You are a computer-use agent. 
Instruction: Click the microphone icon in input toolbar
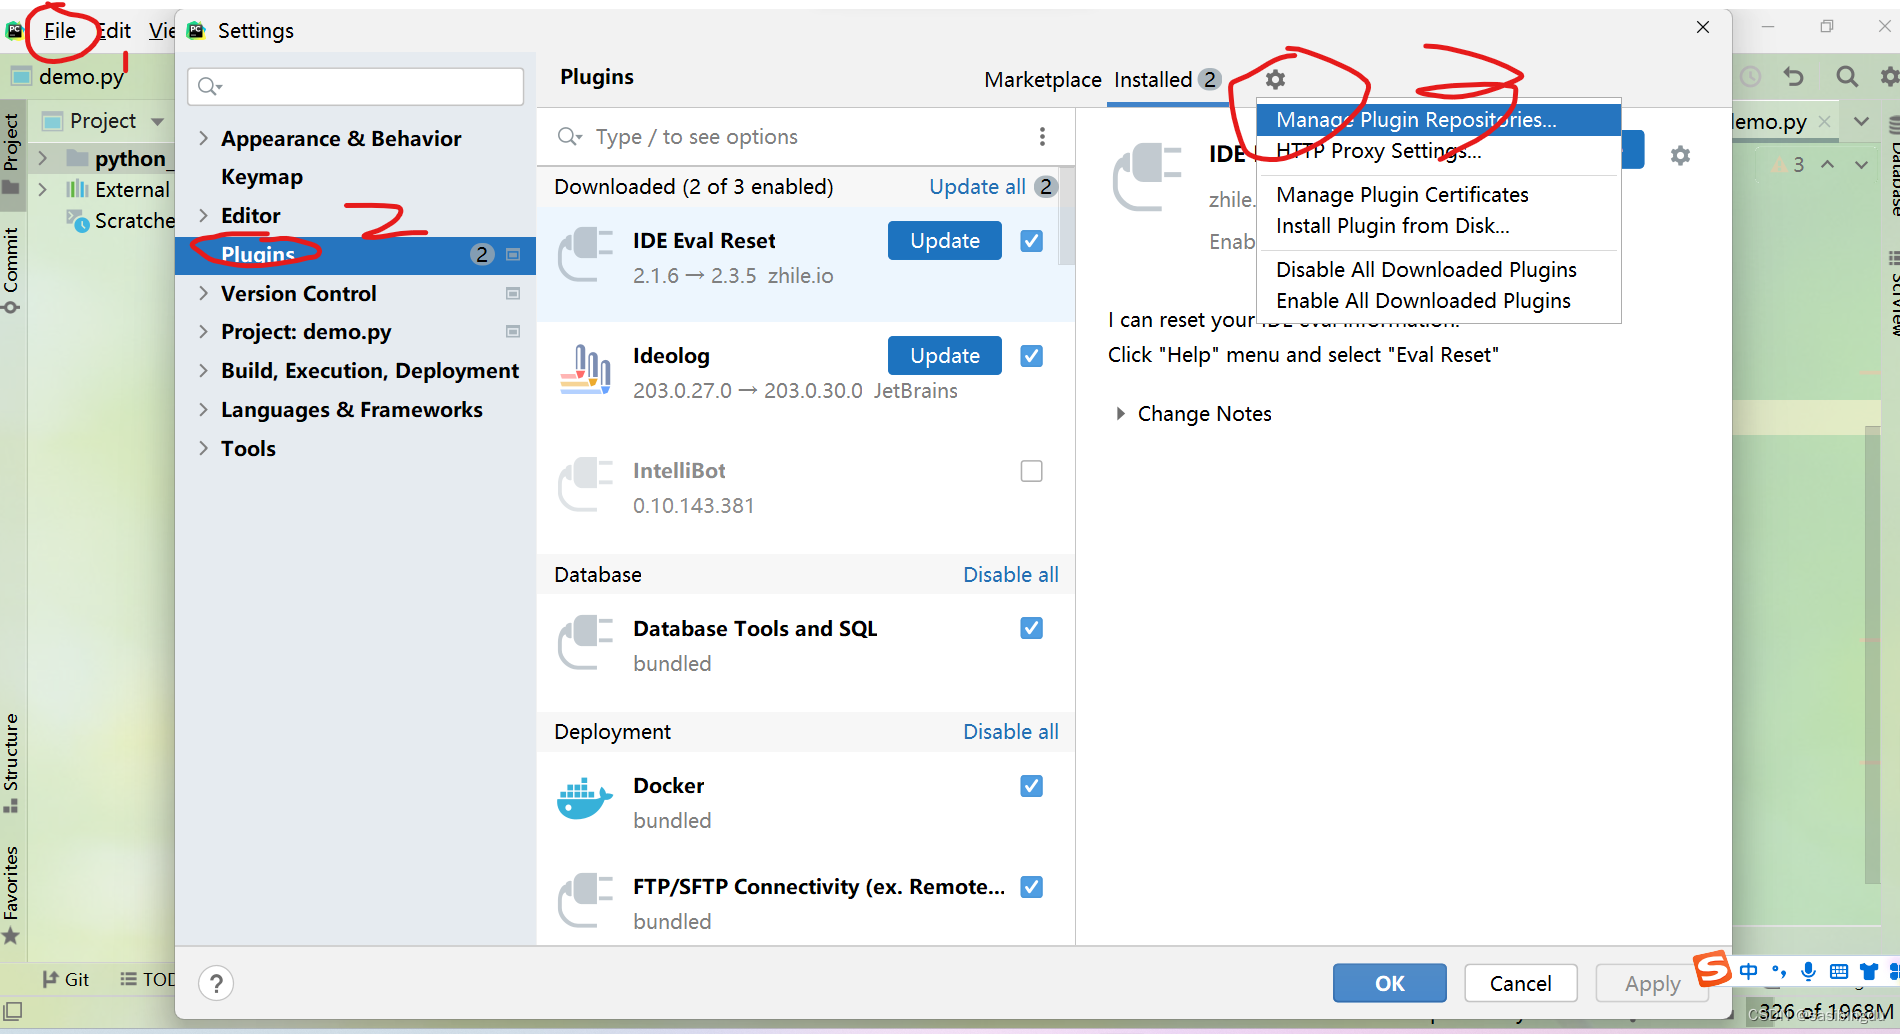point(1808,971)
